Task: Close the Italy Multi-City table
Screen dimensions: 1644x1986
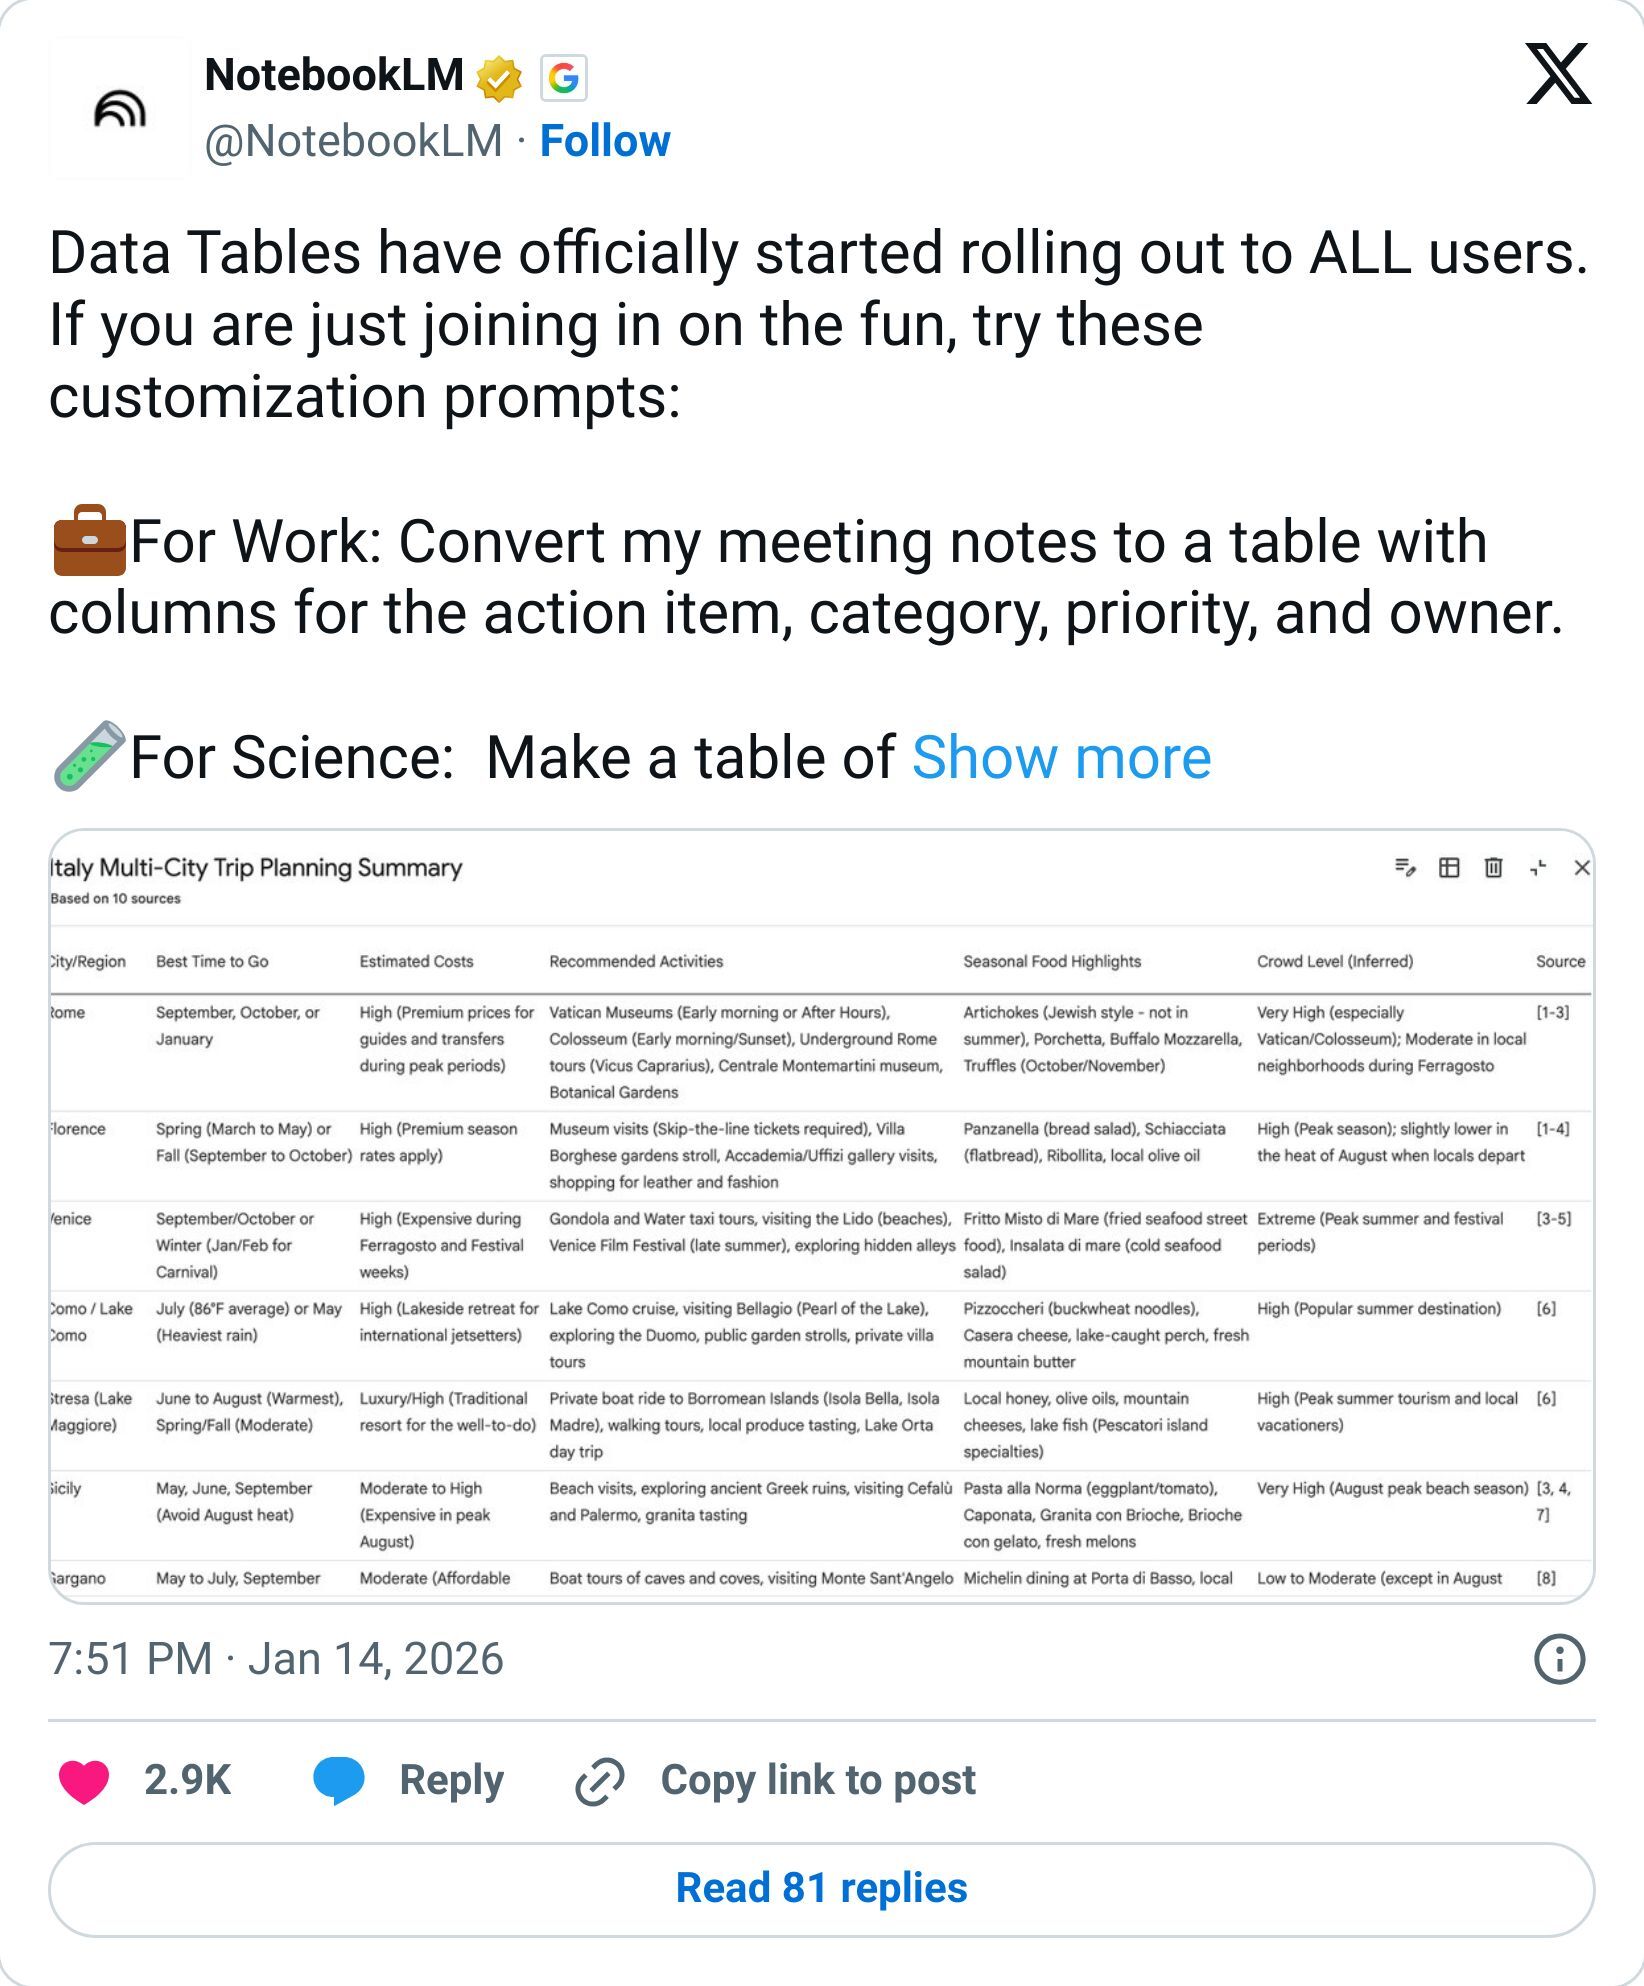Action: [x=1583, y=868]
